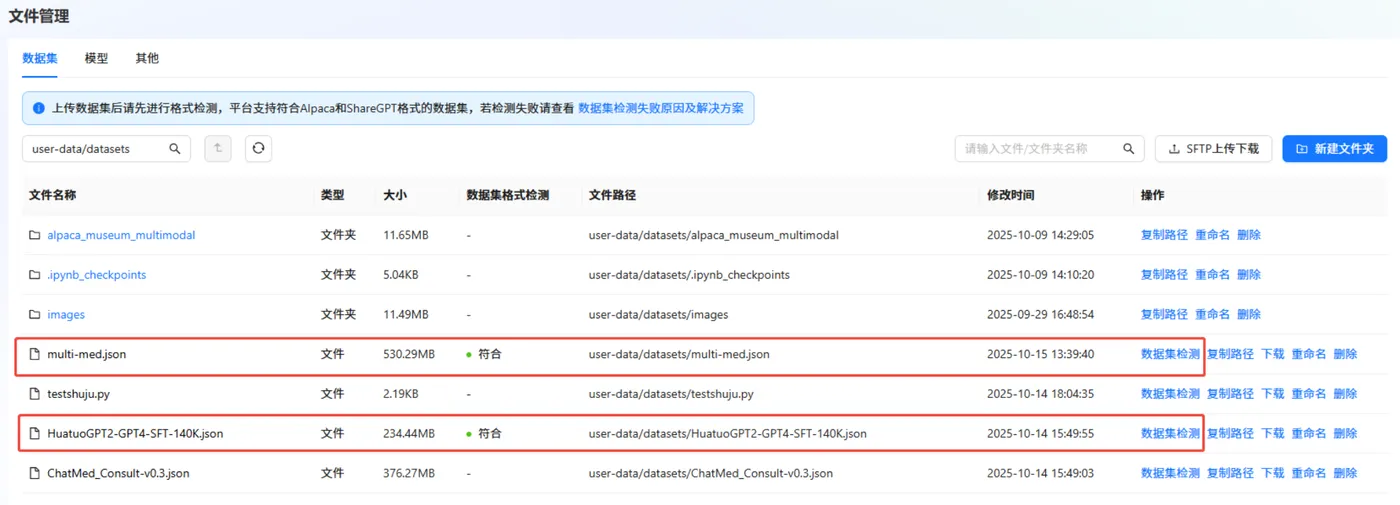Create a new folder with 新建文件夹
Image resolution: width=1400 pixels, height=505 pixels.
point(1335,149)
